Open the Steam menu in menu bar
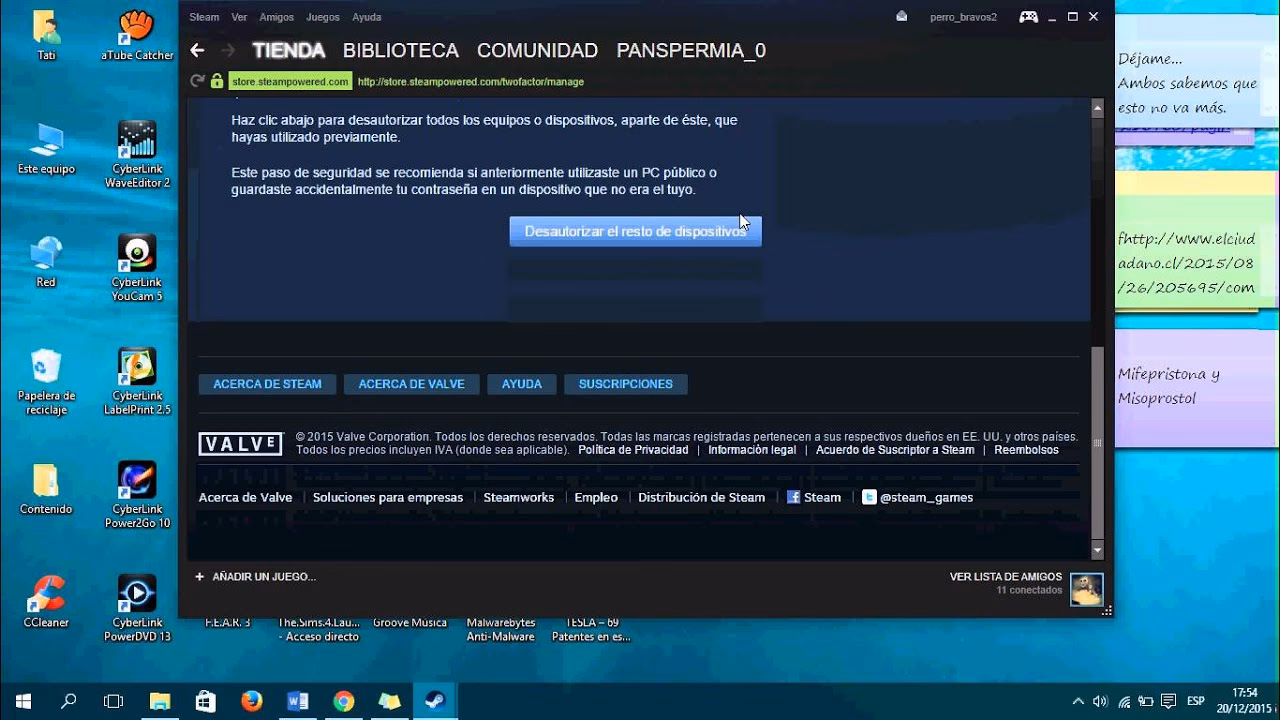This screenshot has height=720, width=1280. (x=204, y=17)
